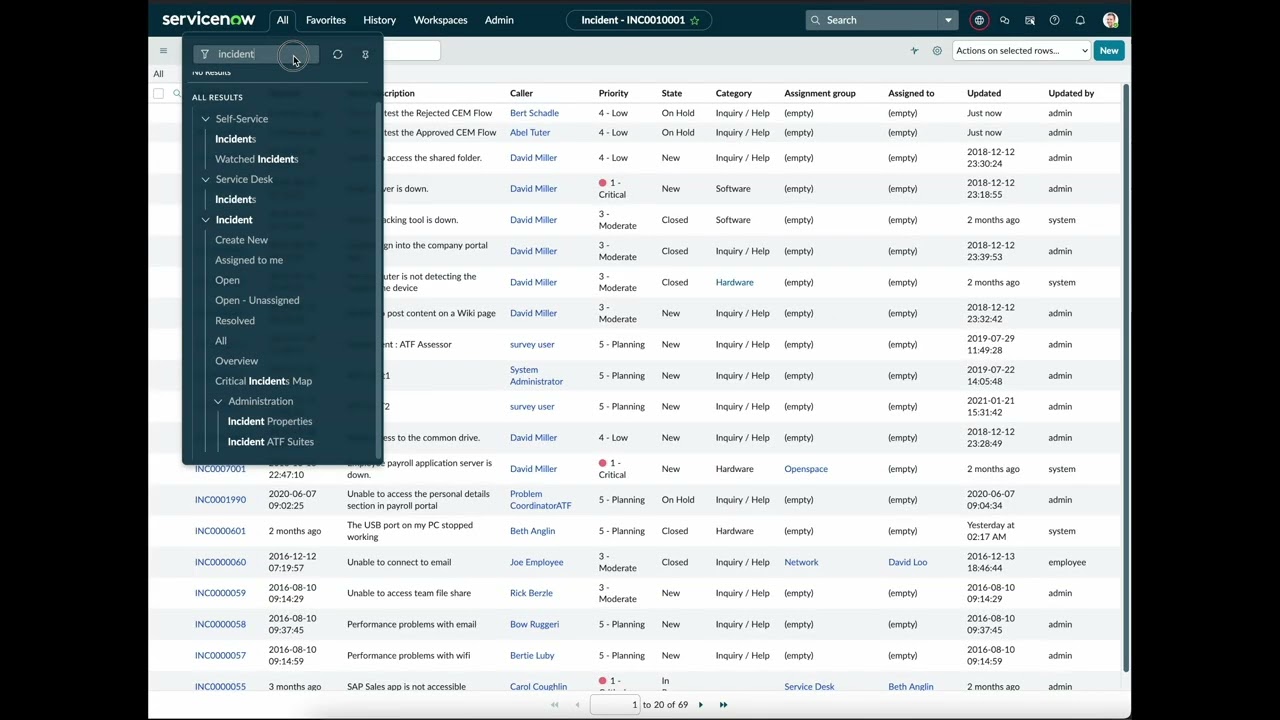Pin the All menu panel

[x=365, y=54]
